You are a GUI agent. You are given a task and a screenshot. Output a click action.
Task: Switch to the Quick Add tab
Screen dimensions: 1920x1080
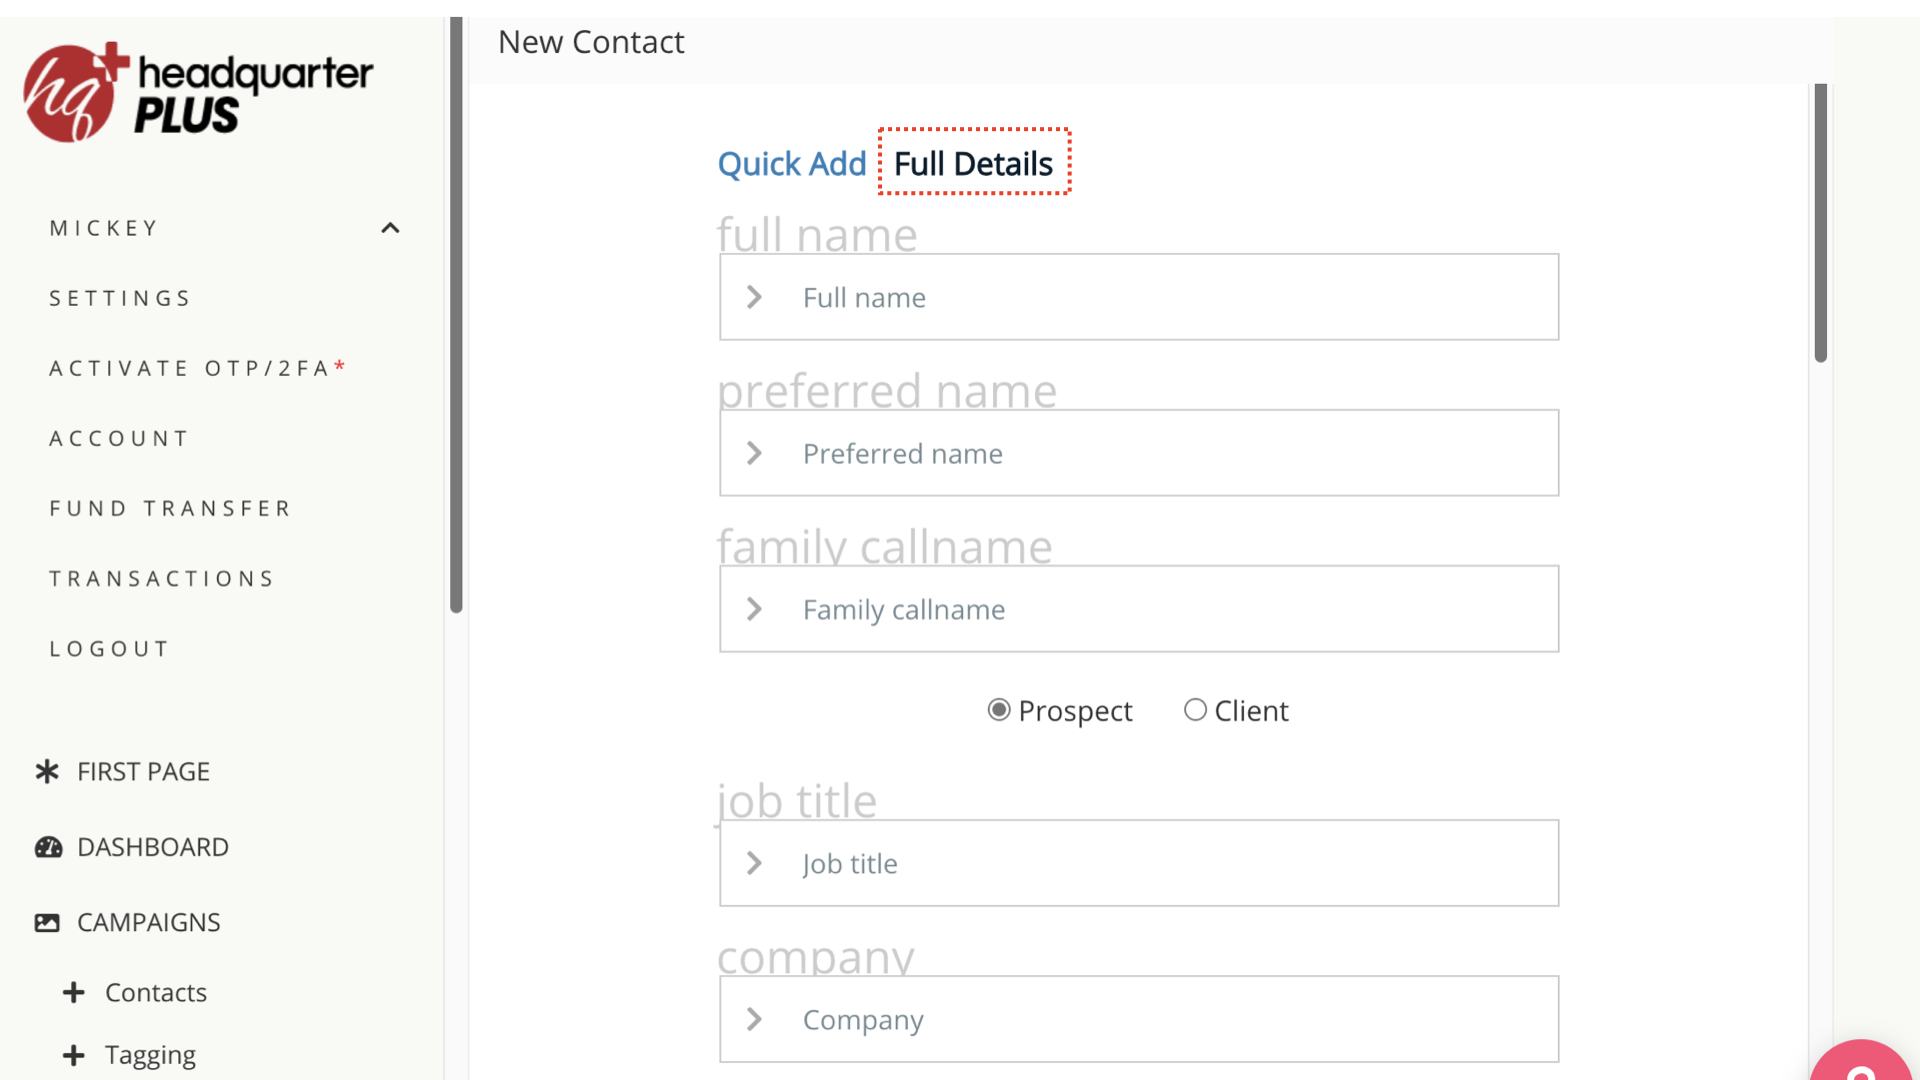click(792, 164)
